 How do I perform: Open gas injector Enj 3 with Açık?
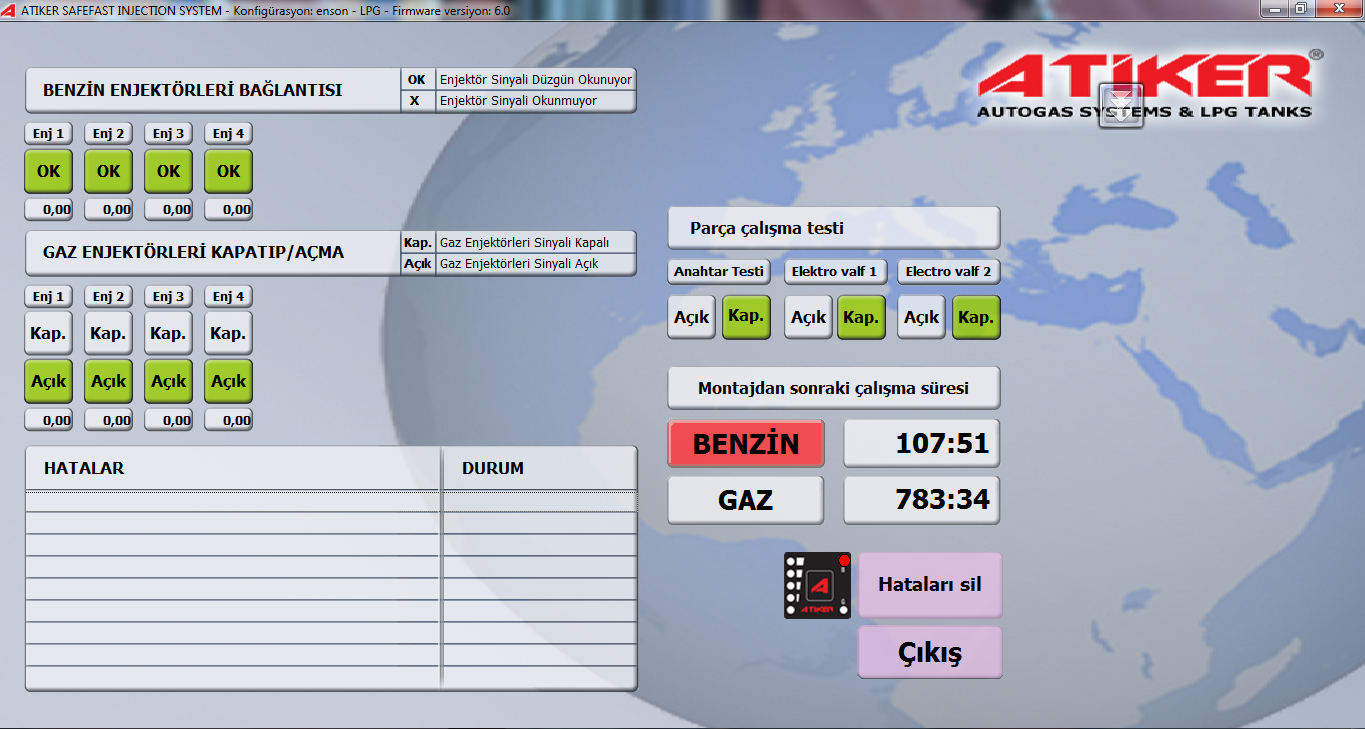[168, 381]
